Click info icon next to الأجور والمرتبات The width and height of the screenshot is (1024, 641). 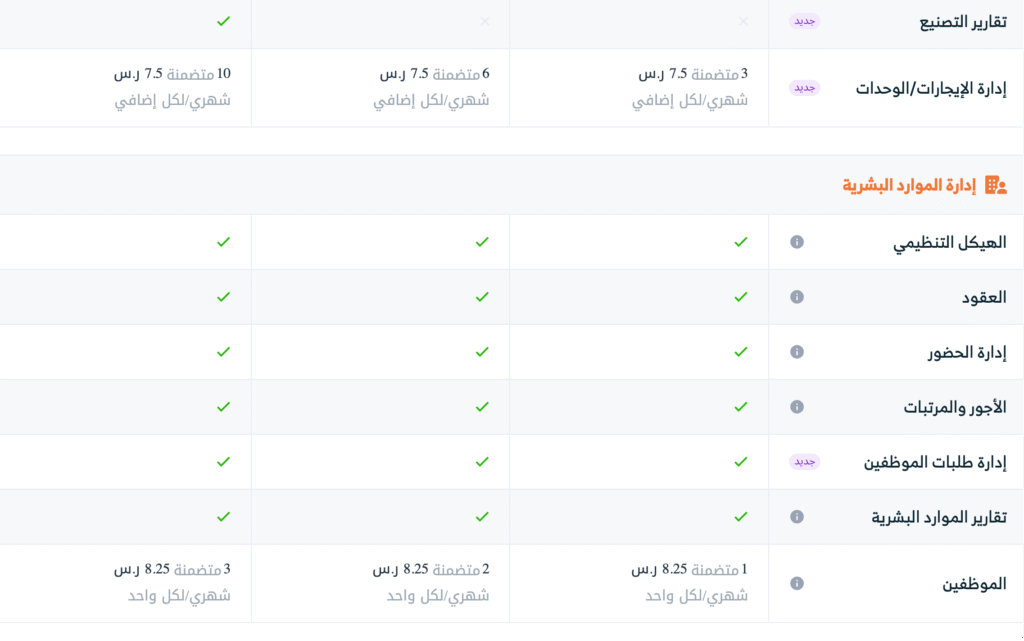797,407
